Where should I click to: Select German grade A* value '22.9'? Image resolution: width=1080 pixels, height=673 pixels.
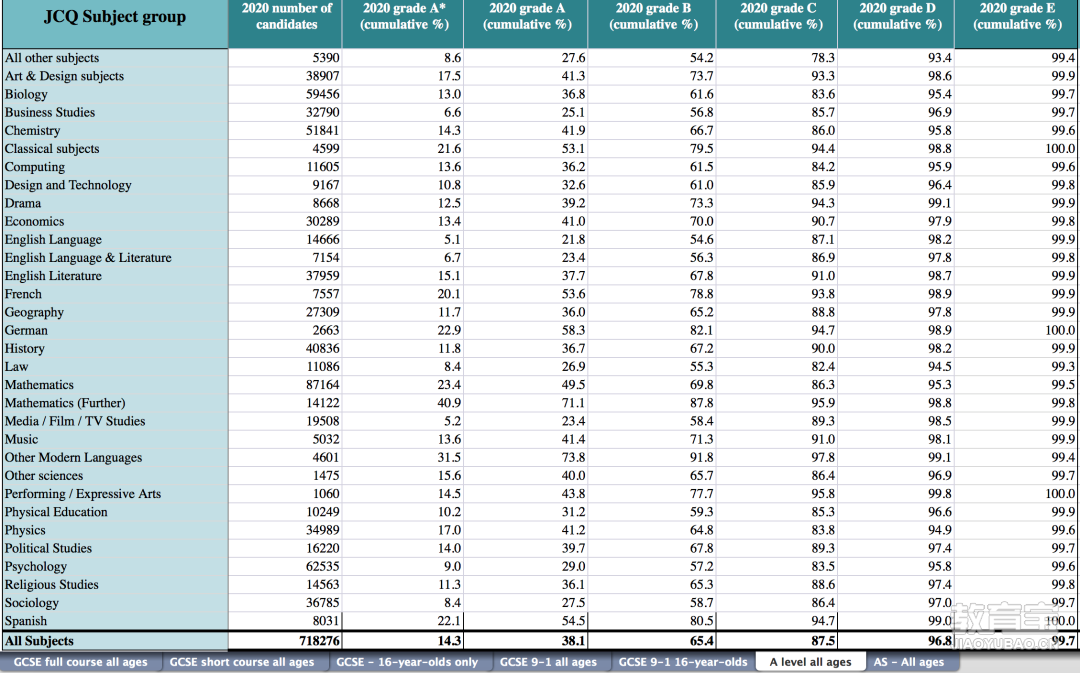coord(449,330)
